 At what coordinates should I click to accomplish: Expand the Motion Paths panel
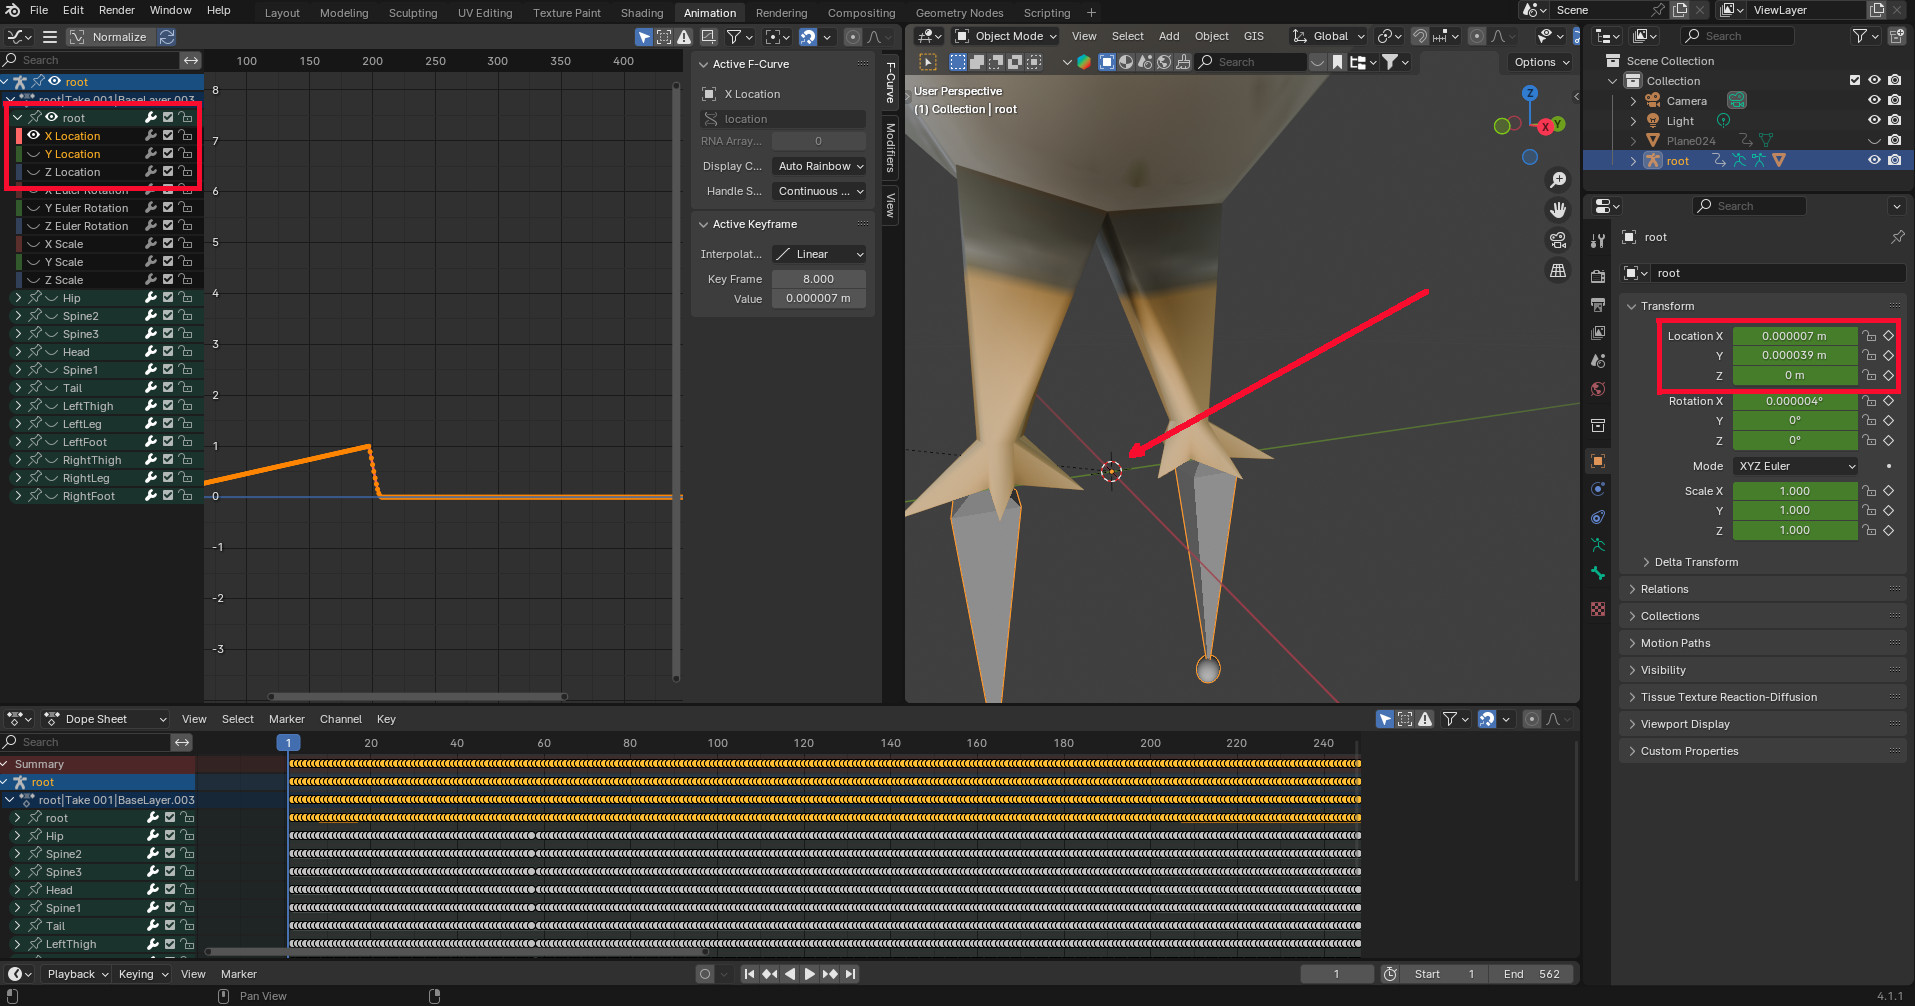1675,643
